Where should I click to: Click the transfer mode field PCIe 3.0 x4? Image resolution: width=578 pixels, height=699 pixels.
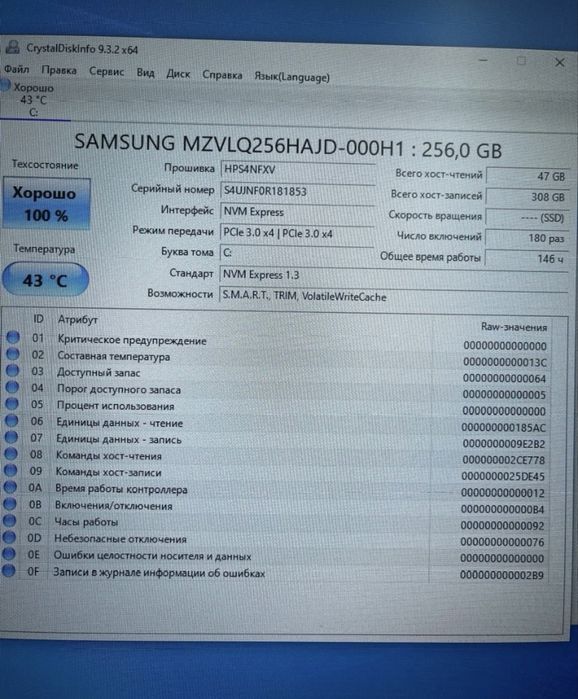[x=297, y=233]
